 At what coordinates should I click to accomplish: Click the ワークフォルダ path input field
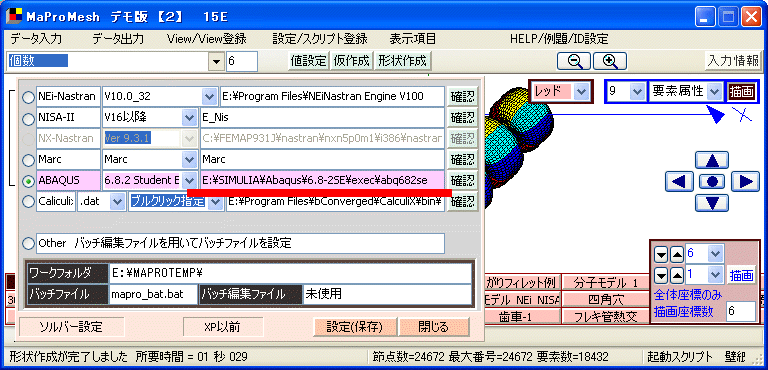tap(290, 273)
